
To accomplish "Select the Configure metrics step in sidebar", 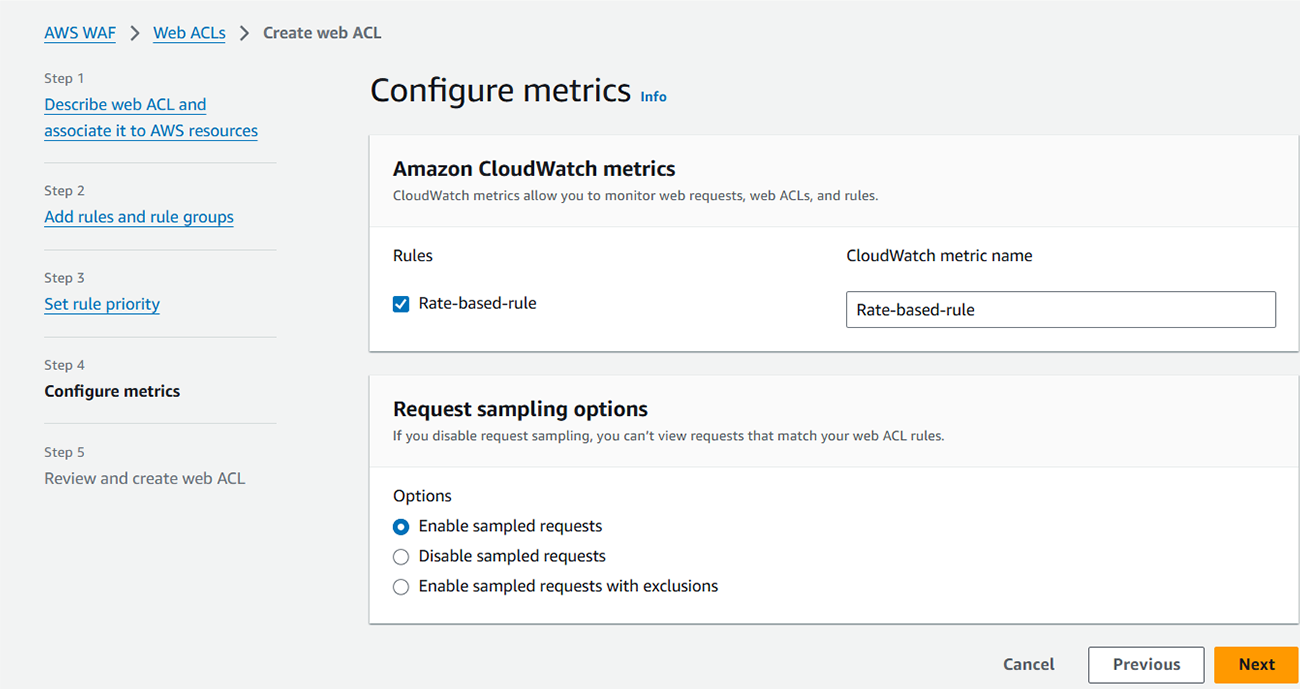I will coord(112,391).
